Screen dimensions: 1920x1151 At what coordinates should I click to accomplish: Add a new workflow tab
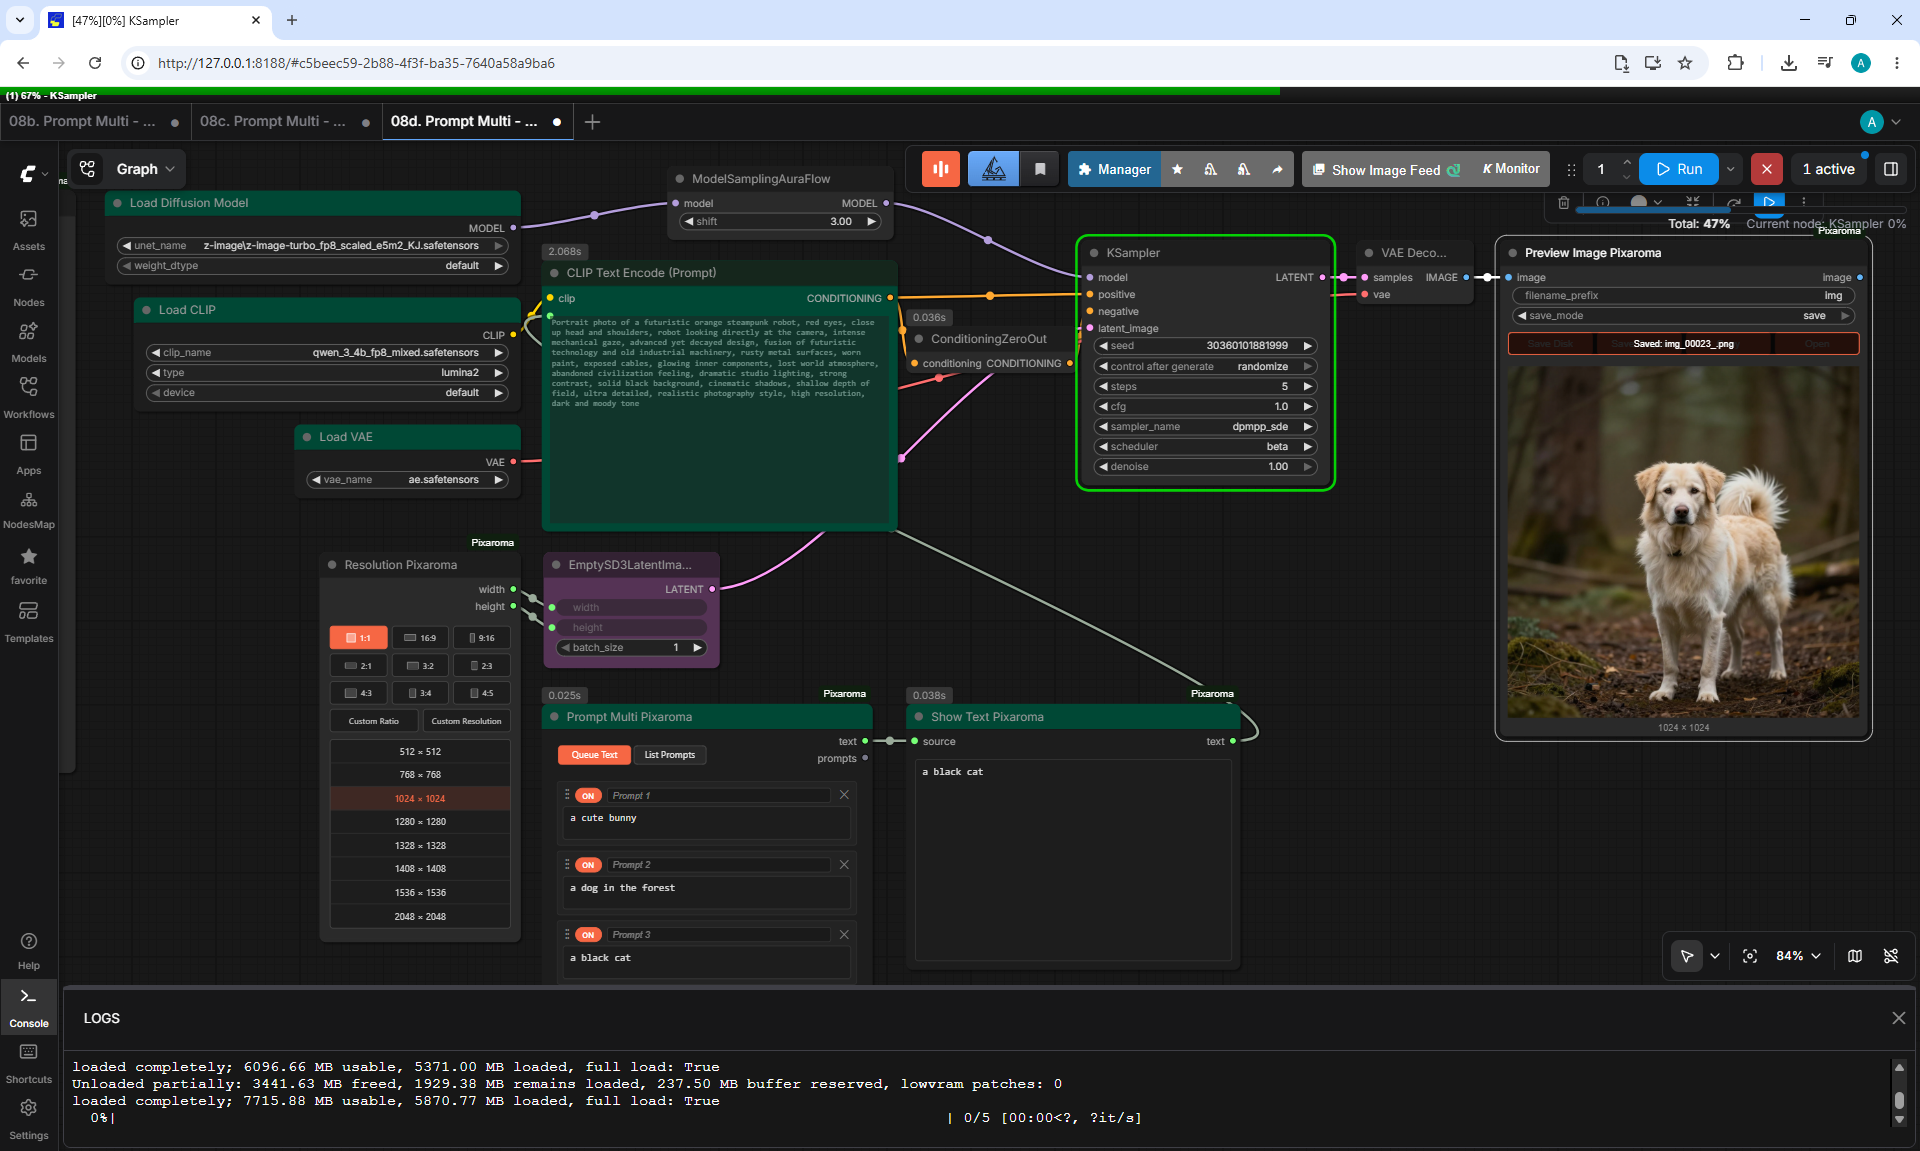[592, 122]
